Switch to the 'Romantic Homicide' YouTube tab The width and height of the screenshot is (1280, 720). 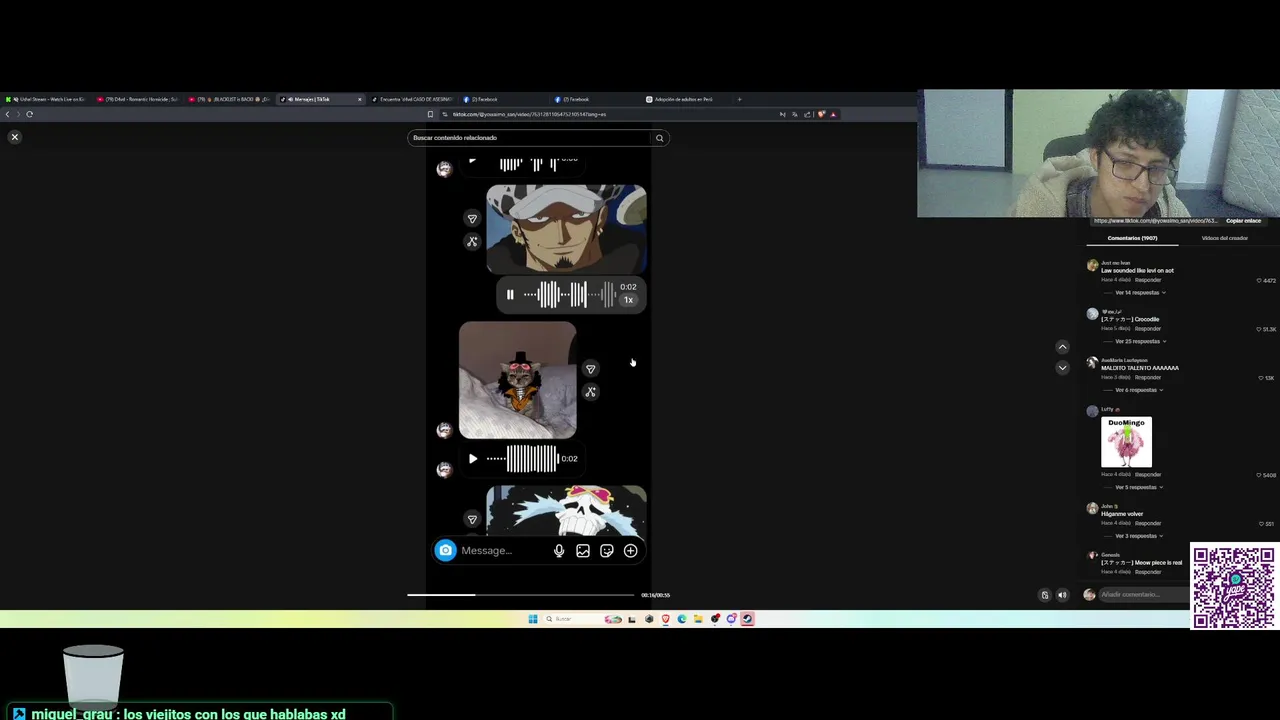pyautogui.click(x=138, y=100)
